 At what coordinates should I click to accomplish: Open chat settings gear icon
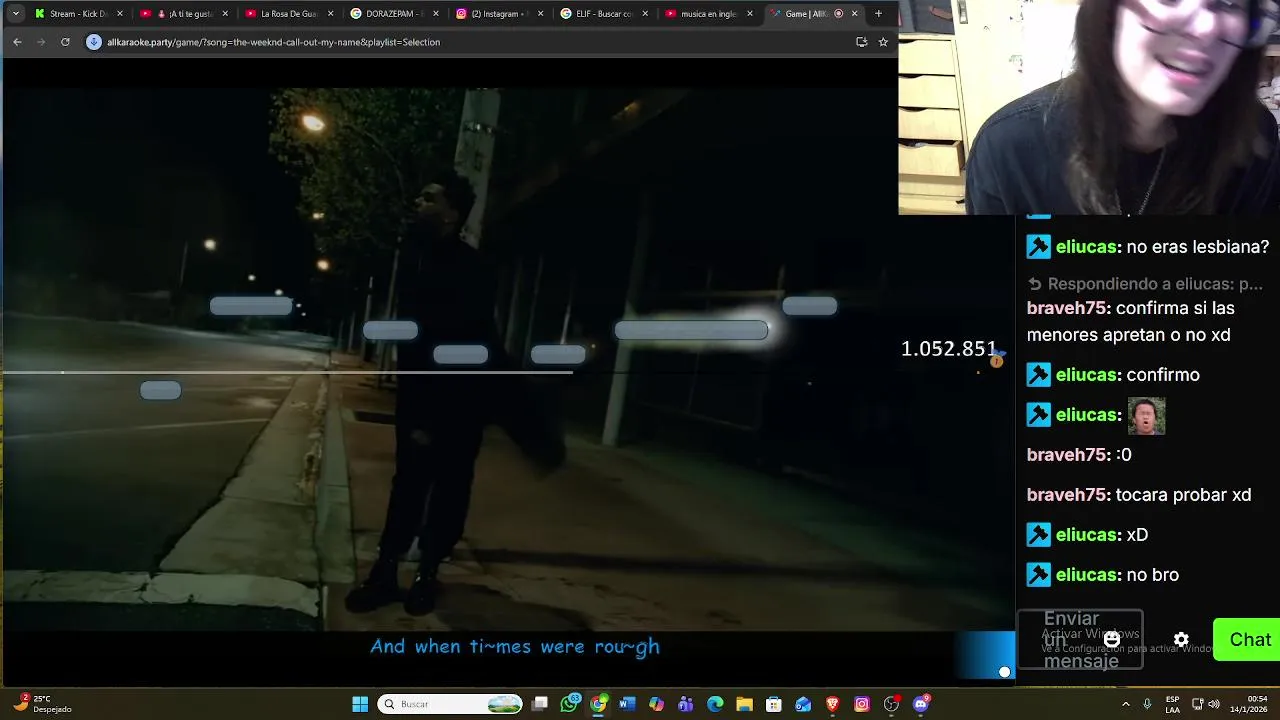tap(1181, 640)
